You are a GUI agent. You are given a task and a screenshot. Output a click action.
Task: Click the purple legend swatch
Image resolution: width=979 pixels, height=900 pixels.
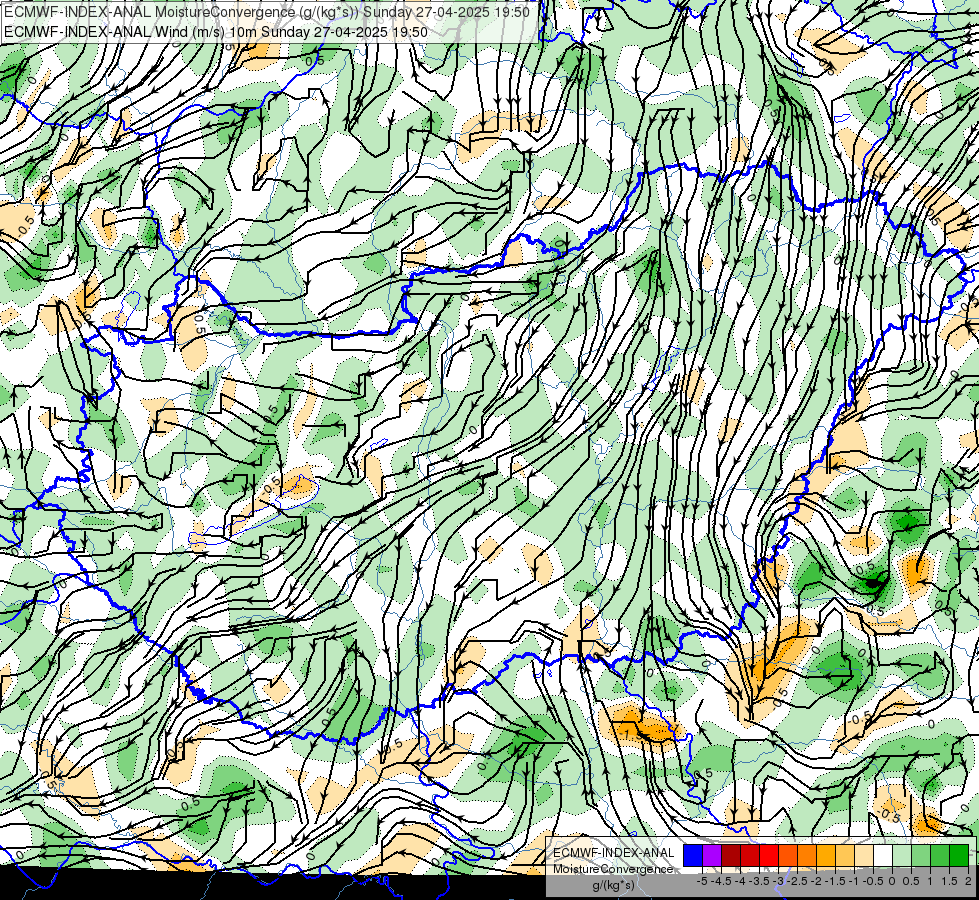(x=712, y=855)
